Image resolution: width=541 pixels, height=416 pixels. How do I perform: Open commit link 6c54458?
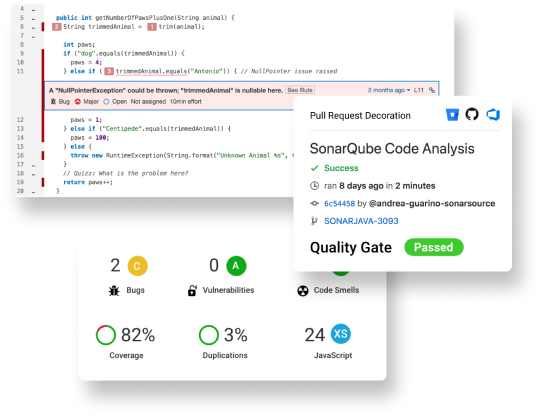pos(339,204)
